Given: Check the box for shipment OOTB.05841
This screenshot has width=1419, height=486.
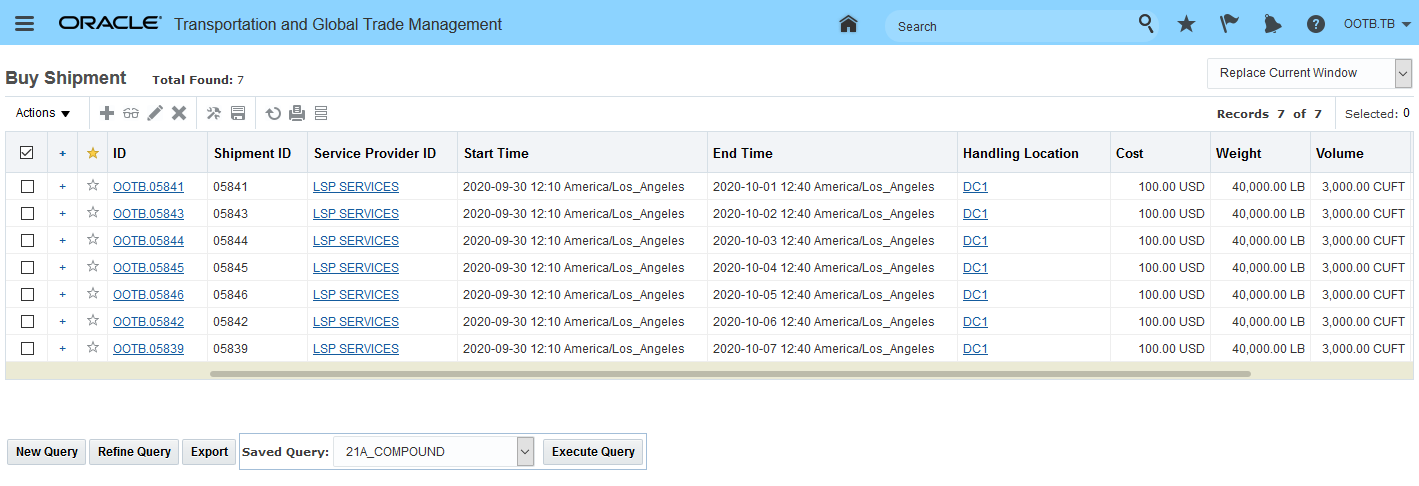Looking at the screenshot, I should pyautogui.click(x=27, y=187).
